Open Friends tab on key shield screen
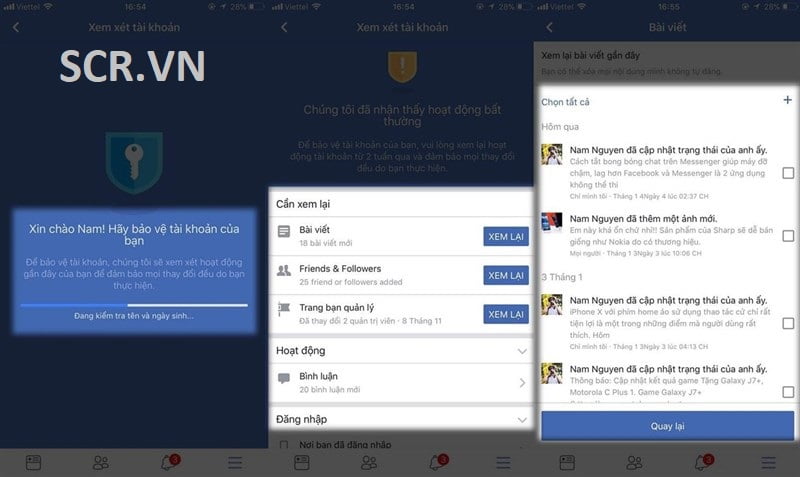This screenshot has height=477, width=800. pos(101,463)
